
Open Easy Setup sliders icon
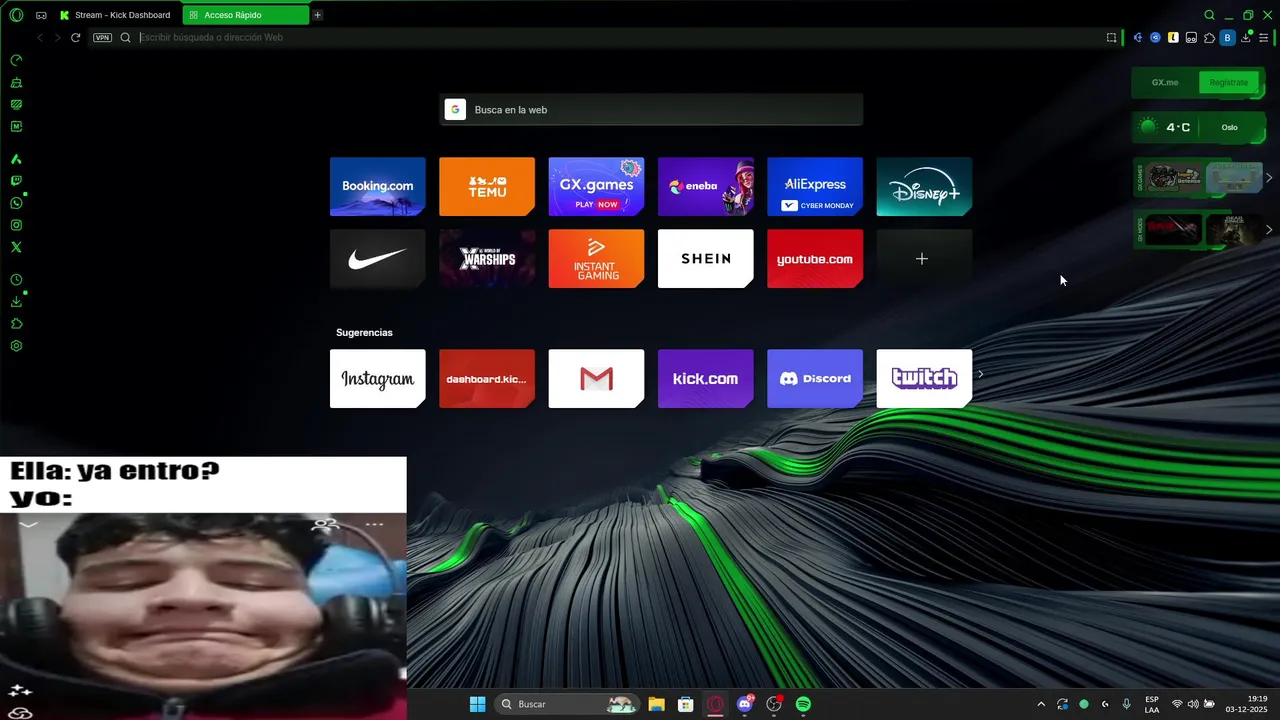1263,37
